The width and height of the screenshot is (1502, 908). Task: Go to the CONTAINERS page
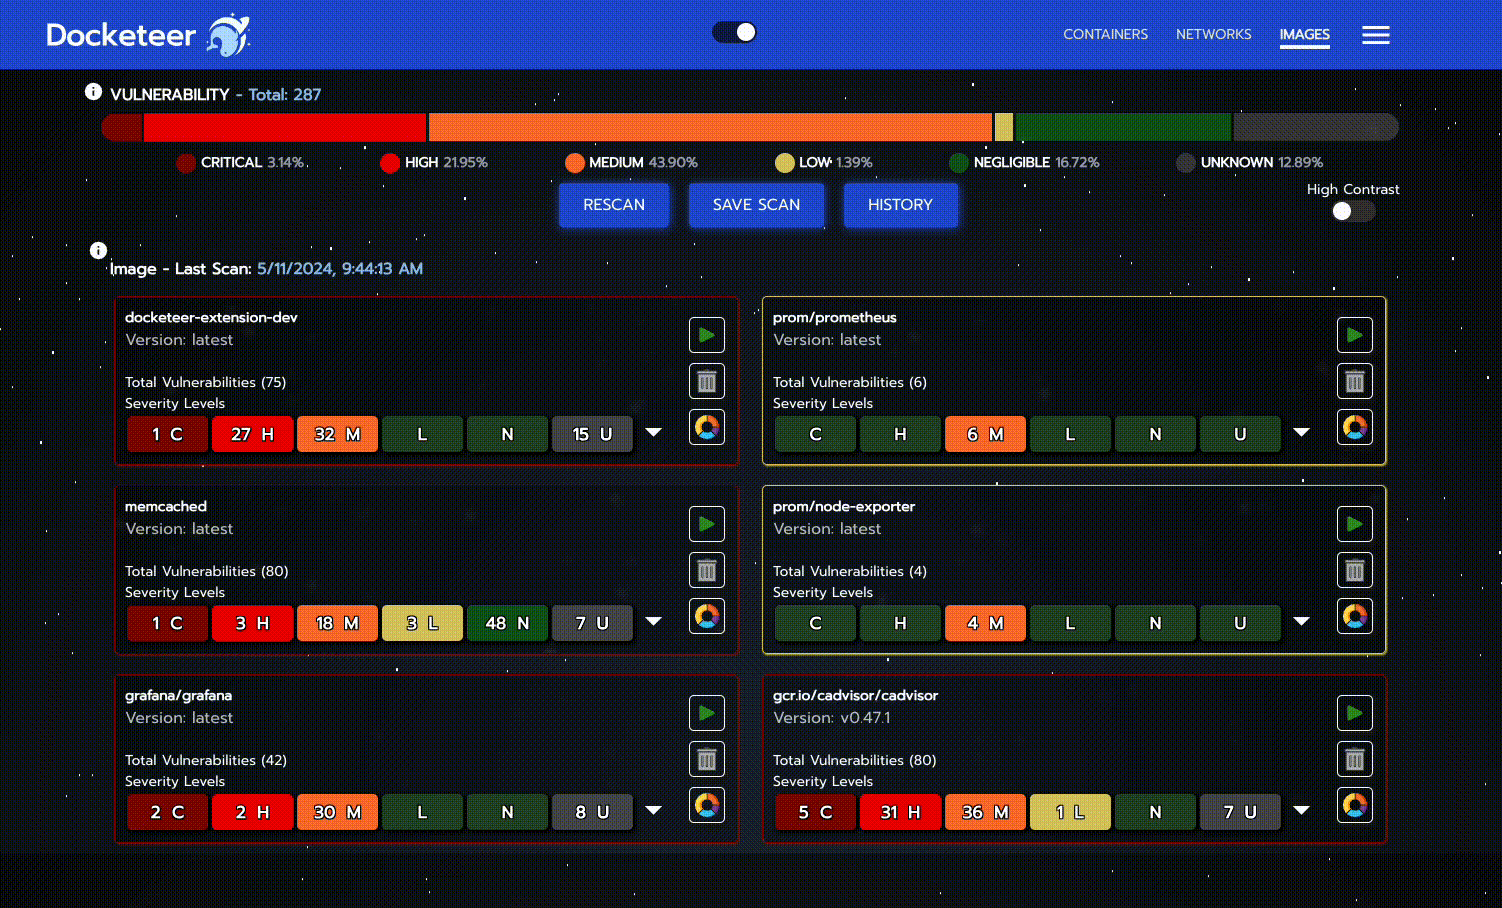click(1105, 34)
